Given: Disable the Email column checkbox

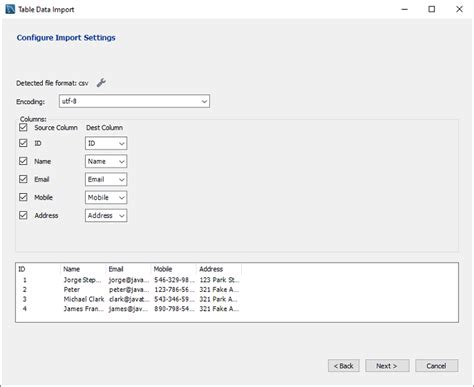Looking at the screenshot, I should [23, 179].
